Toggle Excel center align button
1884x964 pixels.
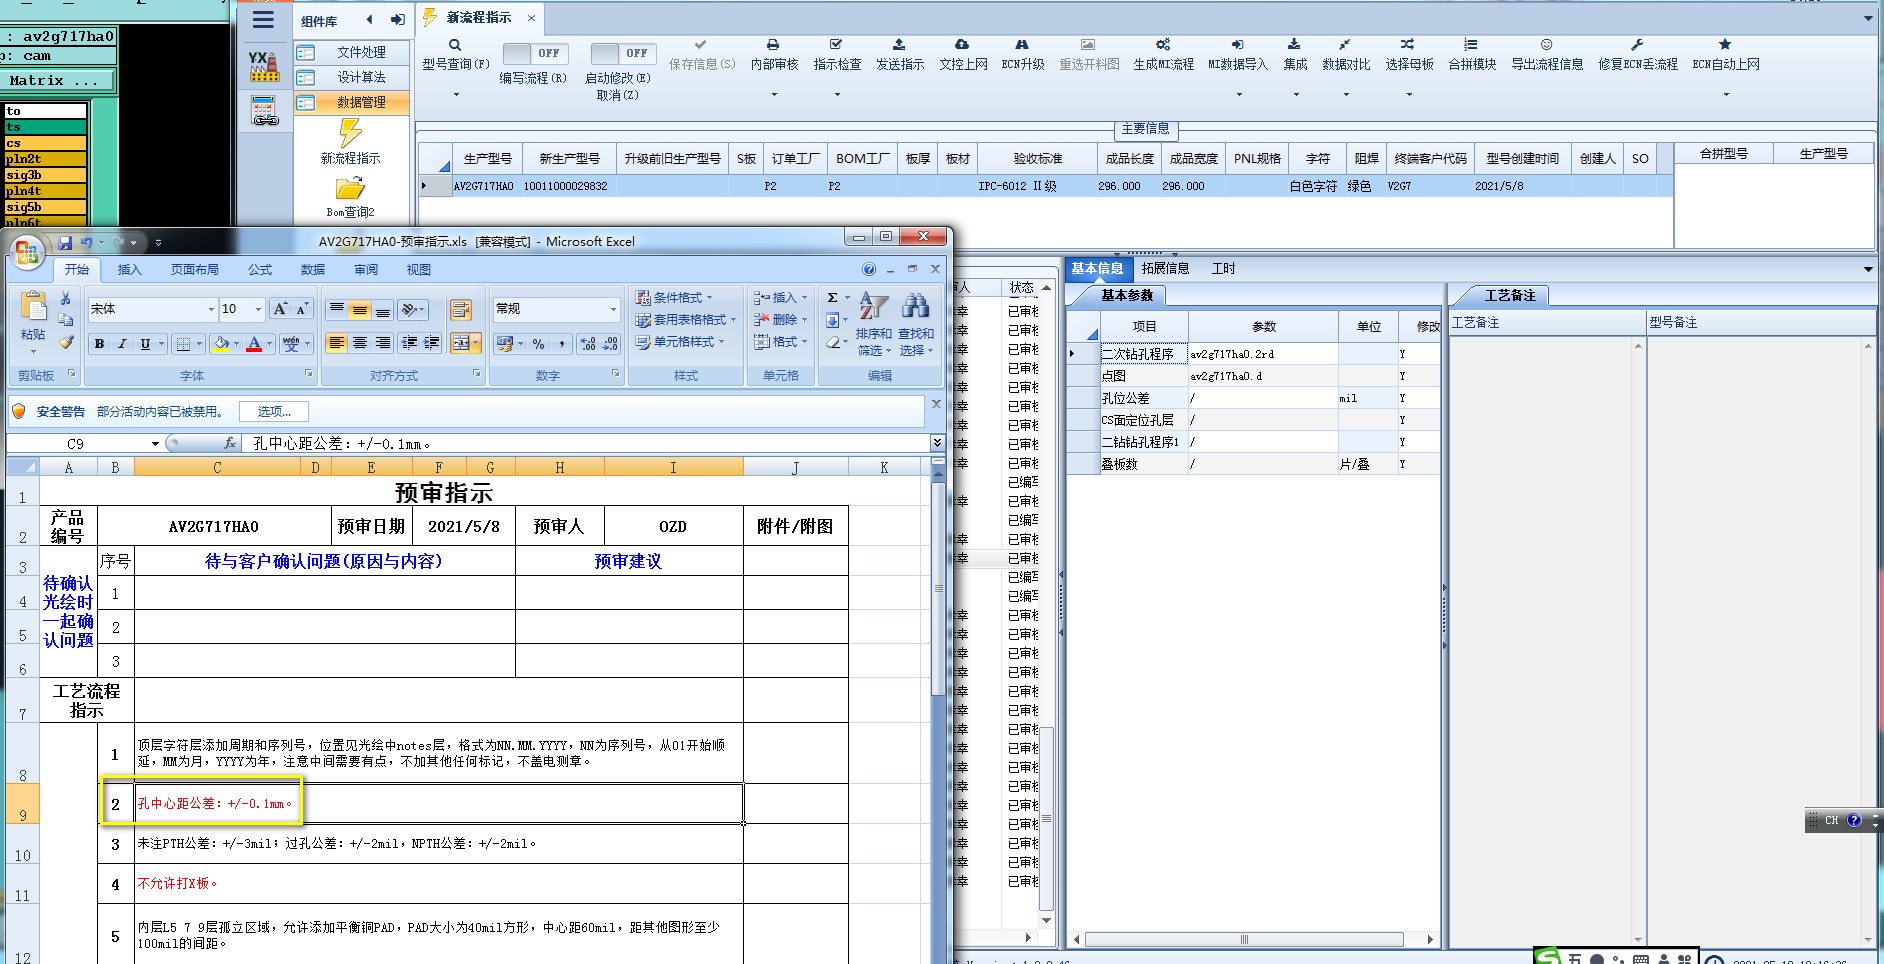pos(360,344)
